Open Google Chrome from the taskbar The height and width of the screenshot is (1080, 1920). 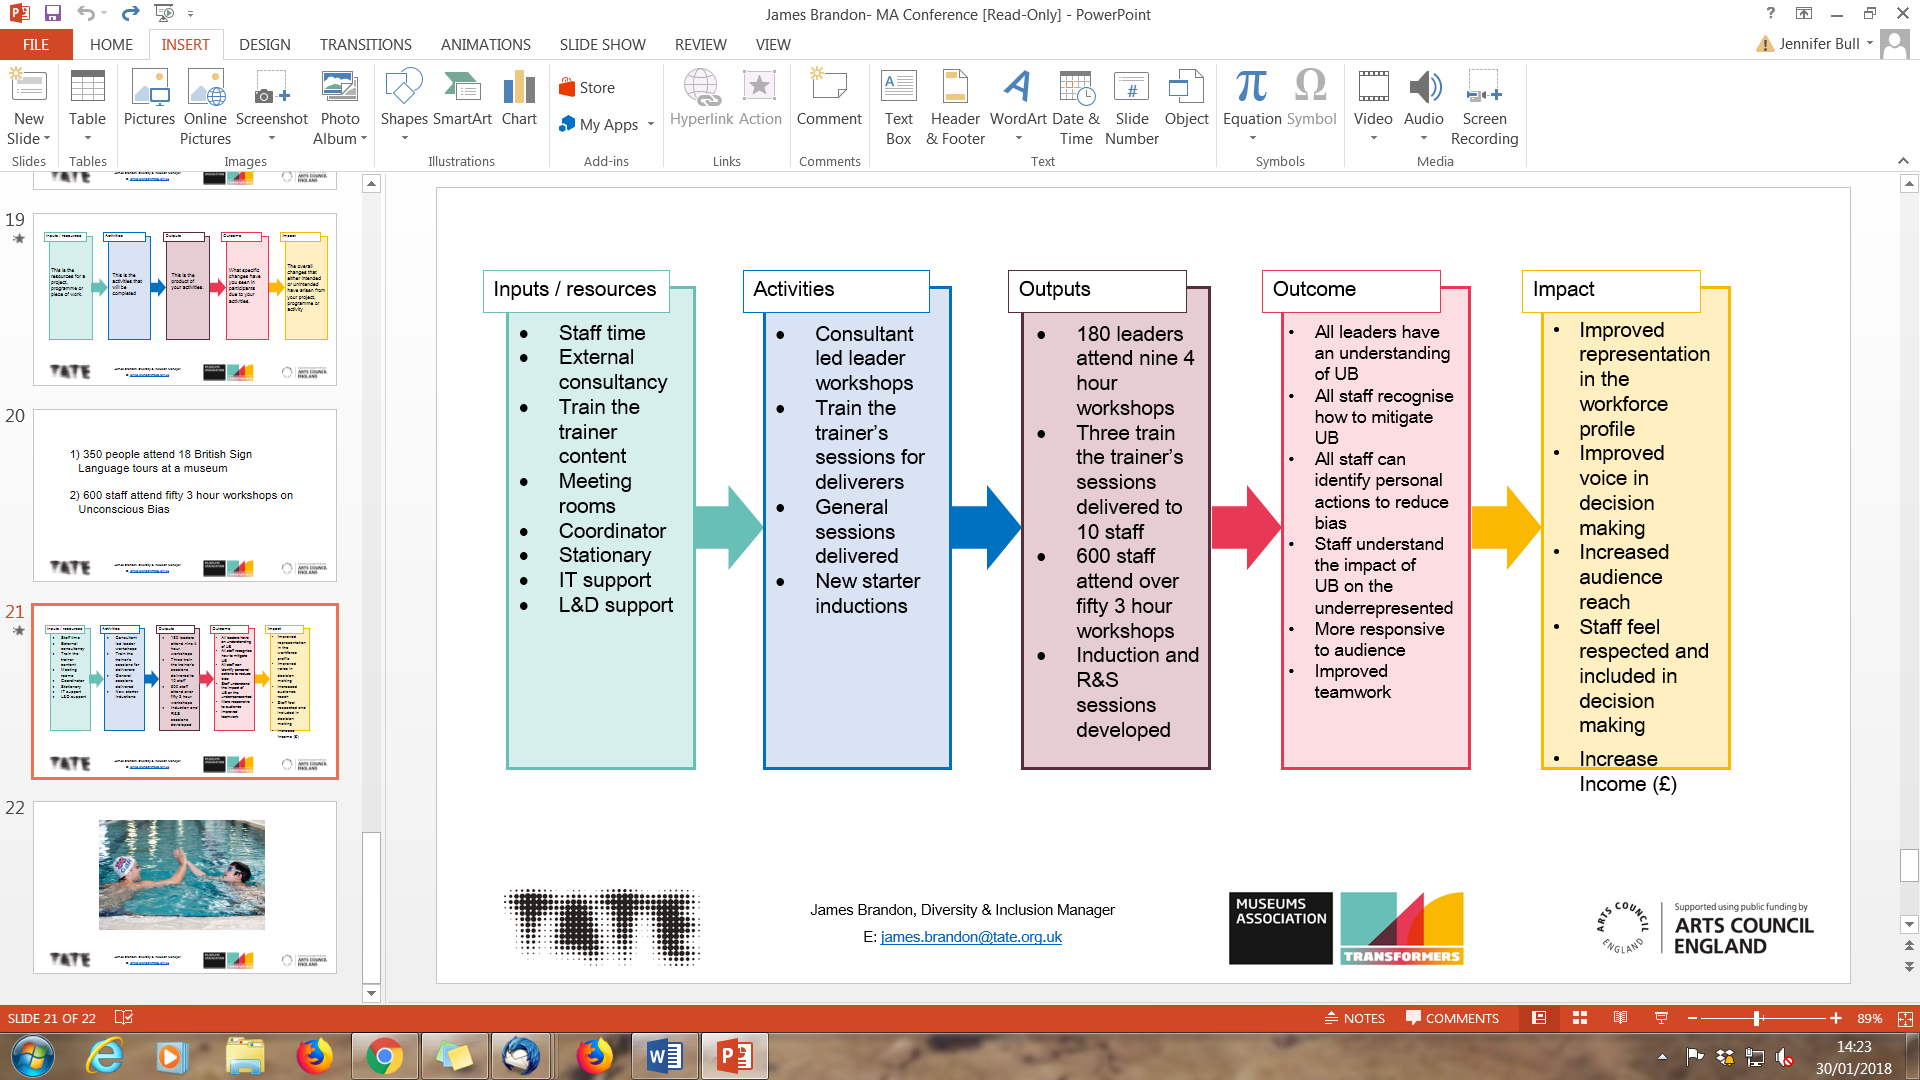[384, 1056]
